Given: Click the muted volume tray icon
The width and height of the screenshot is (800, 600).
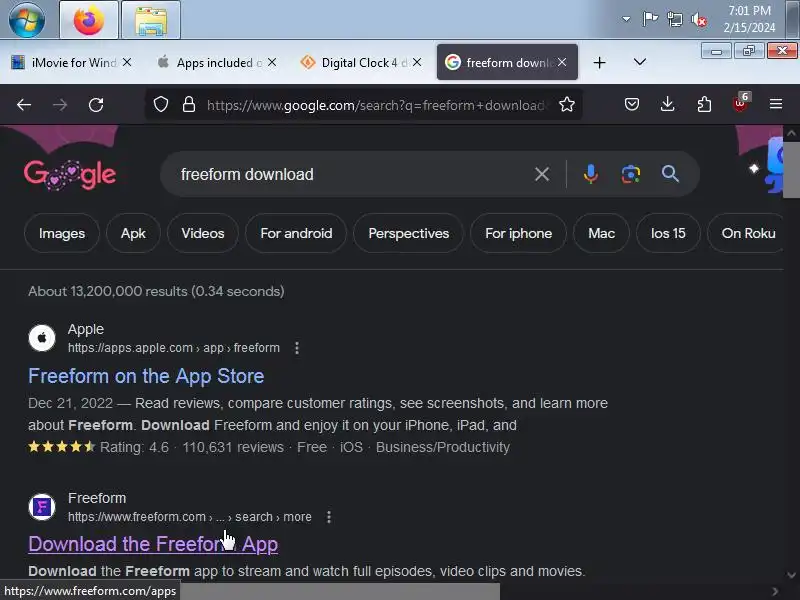Looking at the screenshot, I should [x=699, y=20].
